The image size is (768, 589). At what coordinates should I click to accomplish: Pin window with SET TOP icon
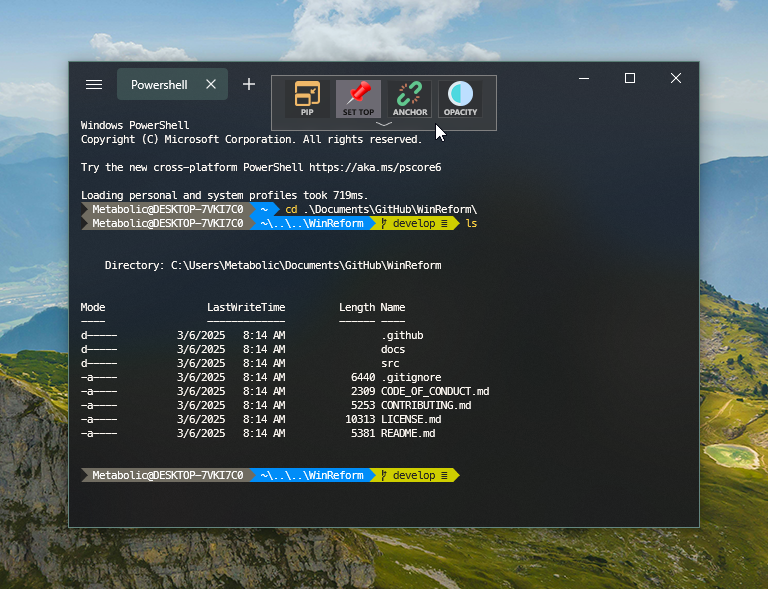click(358, 99)
